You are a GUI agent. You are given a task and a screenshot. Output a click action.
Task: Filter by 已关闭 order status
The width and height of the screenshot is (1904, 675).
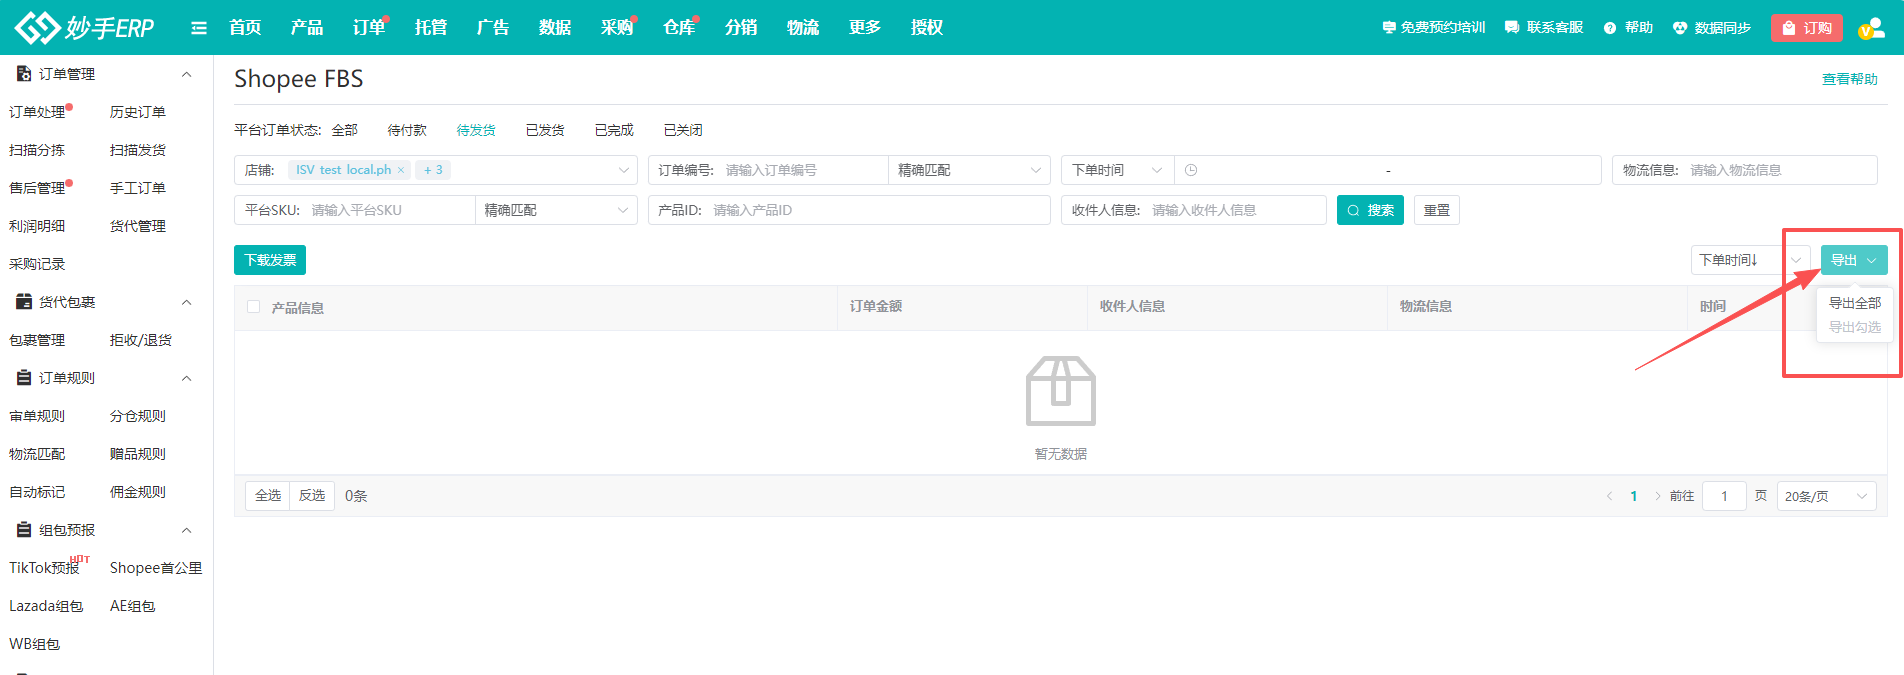[683, 130]
